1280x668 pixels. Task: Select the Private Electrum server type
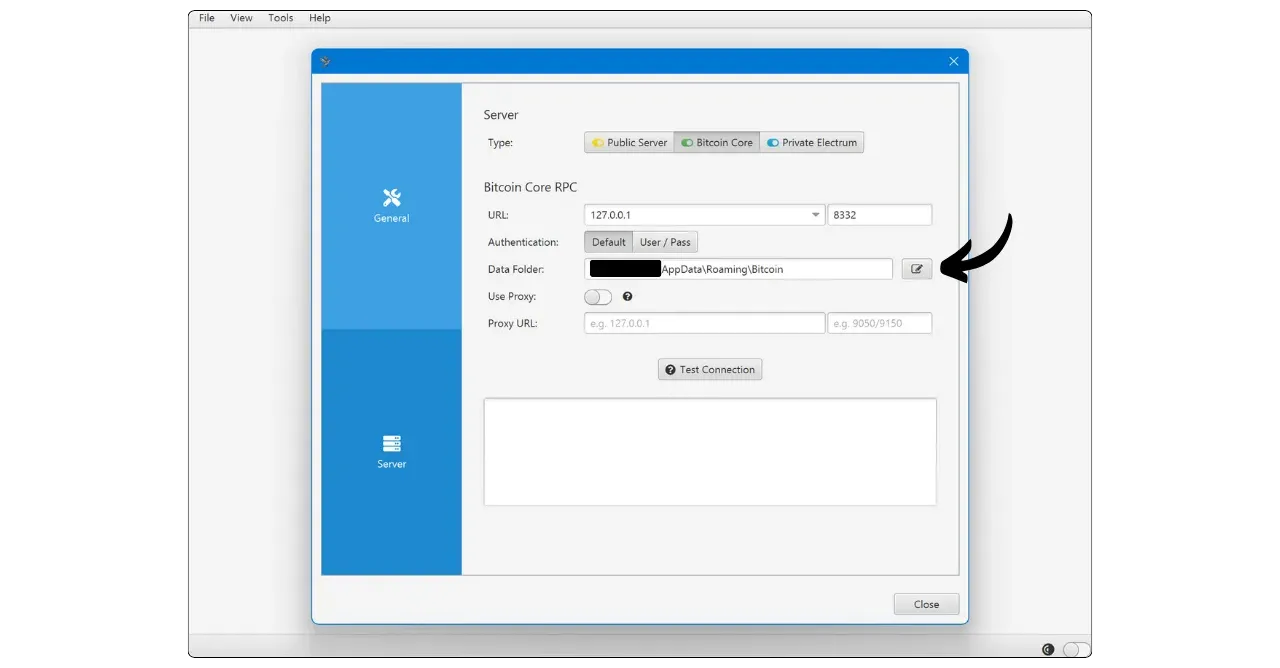click(812, 143)
